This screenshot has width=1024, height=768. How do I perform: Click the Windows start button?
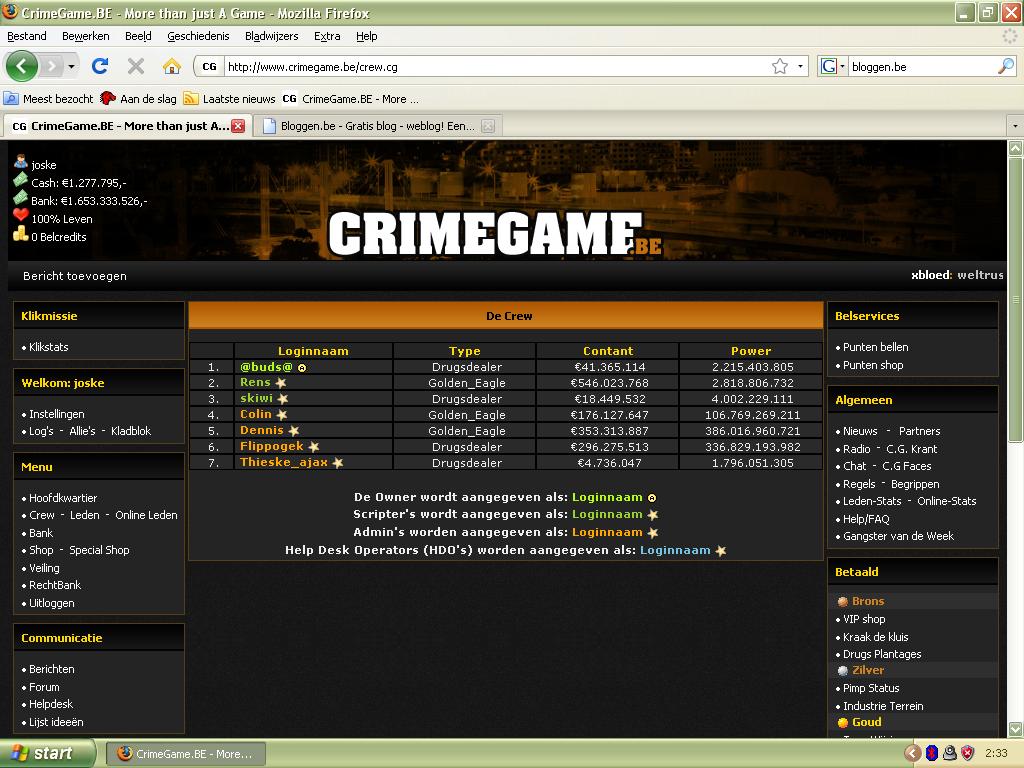[47, 753]
